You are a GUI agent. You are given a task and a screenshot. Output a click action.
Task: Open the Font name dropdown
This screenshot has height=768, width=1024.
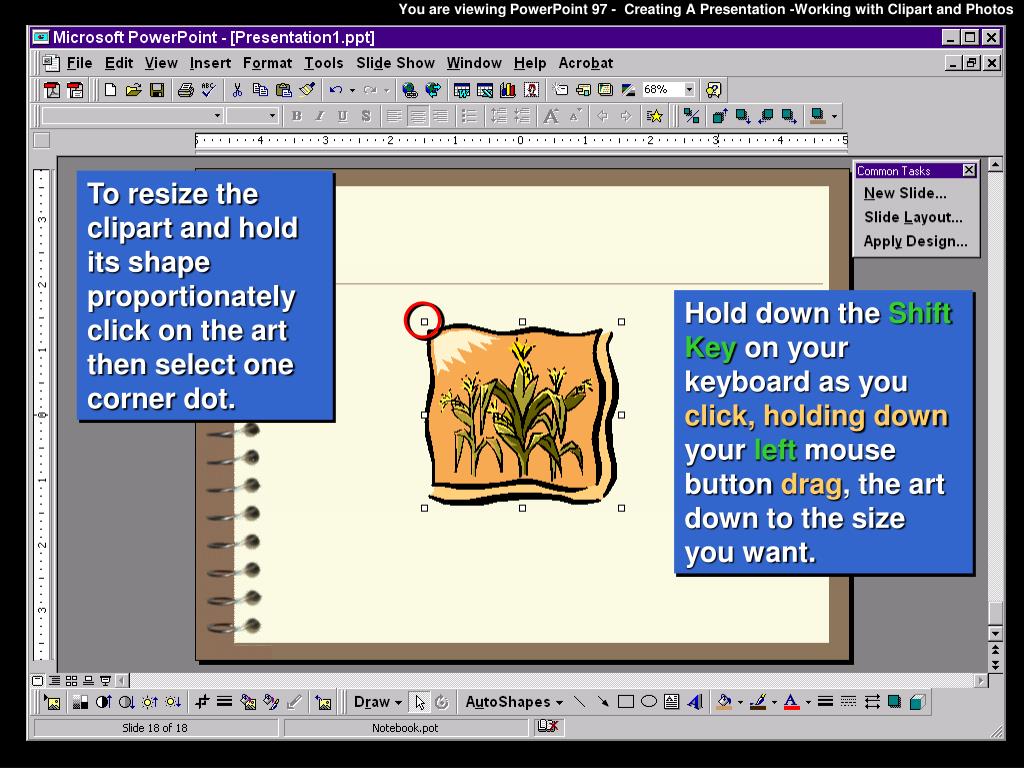pos(217,116)
